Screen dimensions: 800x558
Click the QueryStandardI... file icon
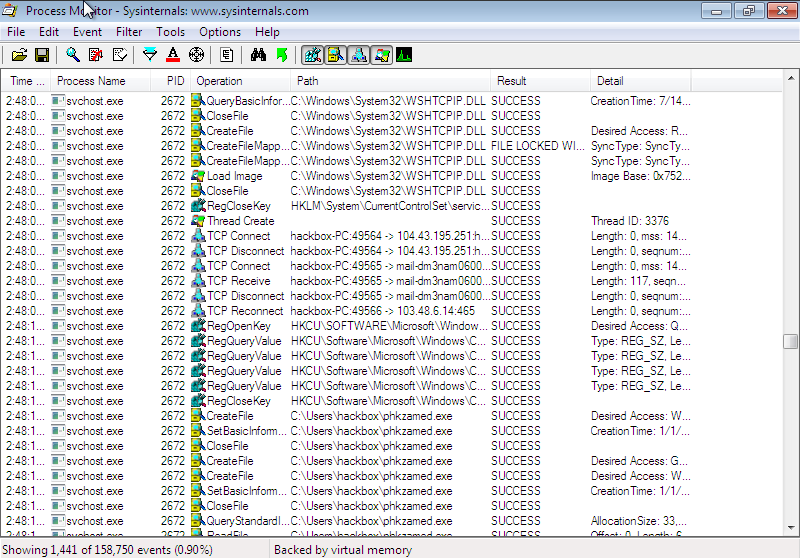point(198,521)
